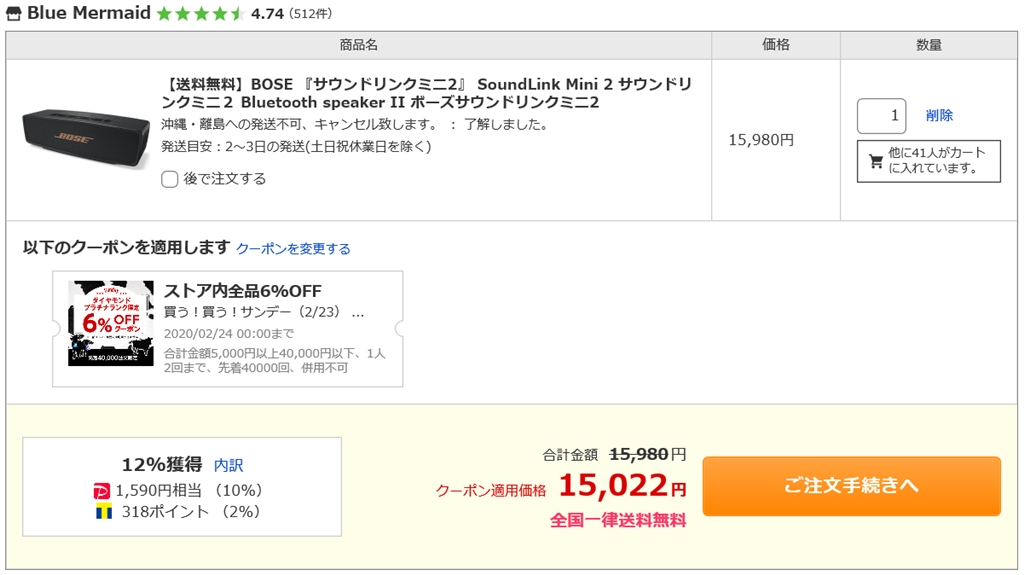Viewport: 1024px width, 575px height.
Task: Click the store icon beside Blue Mermaid
Action: click(x=14, y=13)
